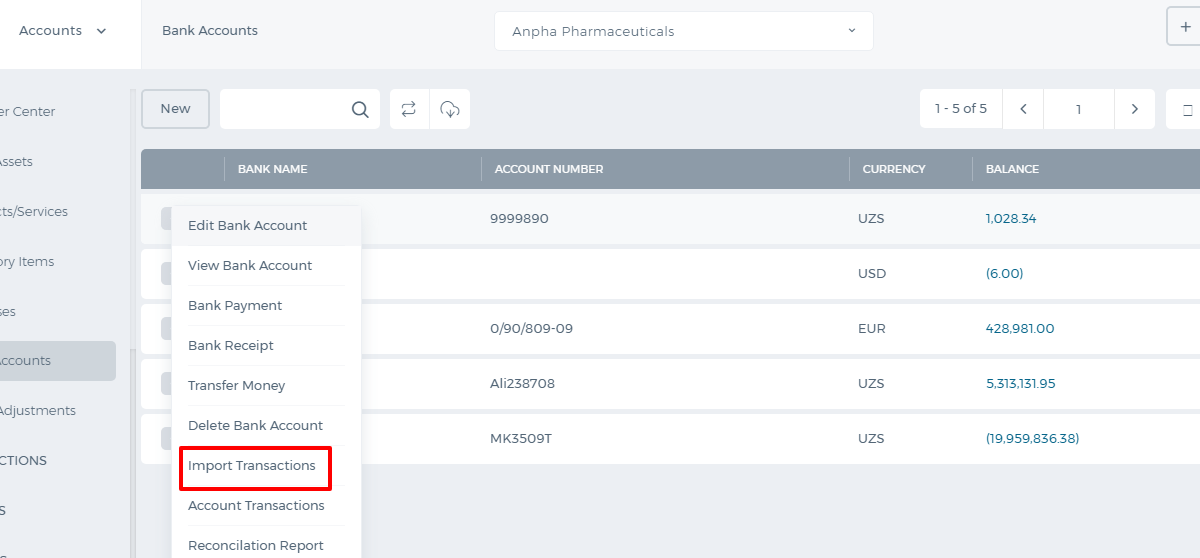Click the page number field showing 1
1200x558 pixels.
click(1079, 109)
